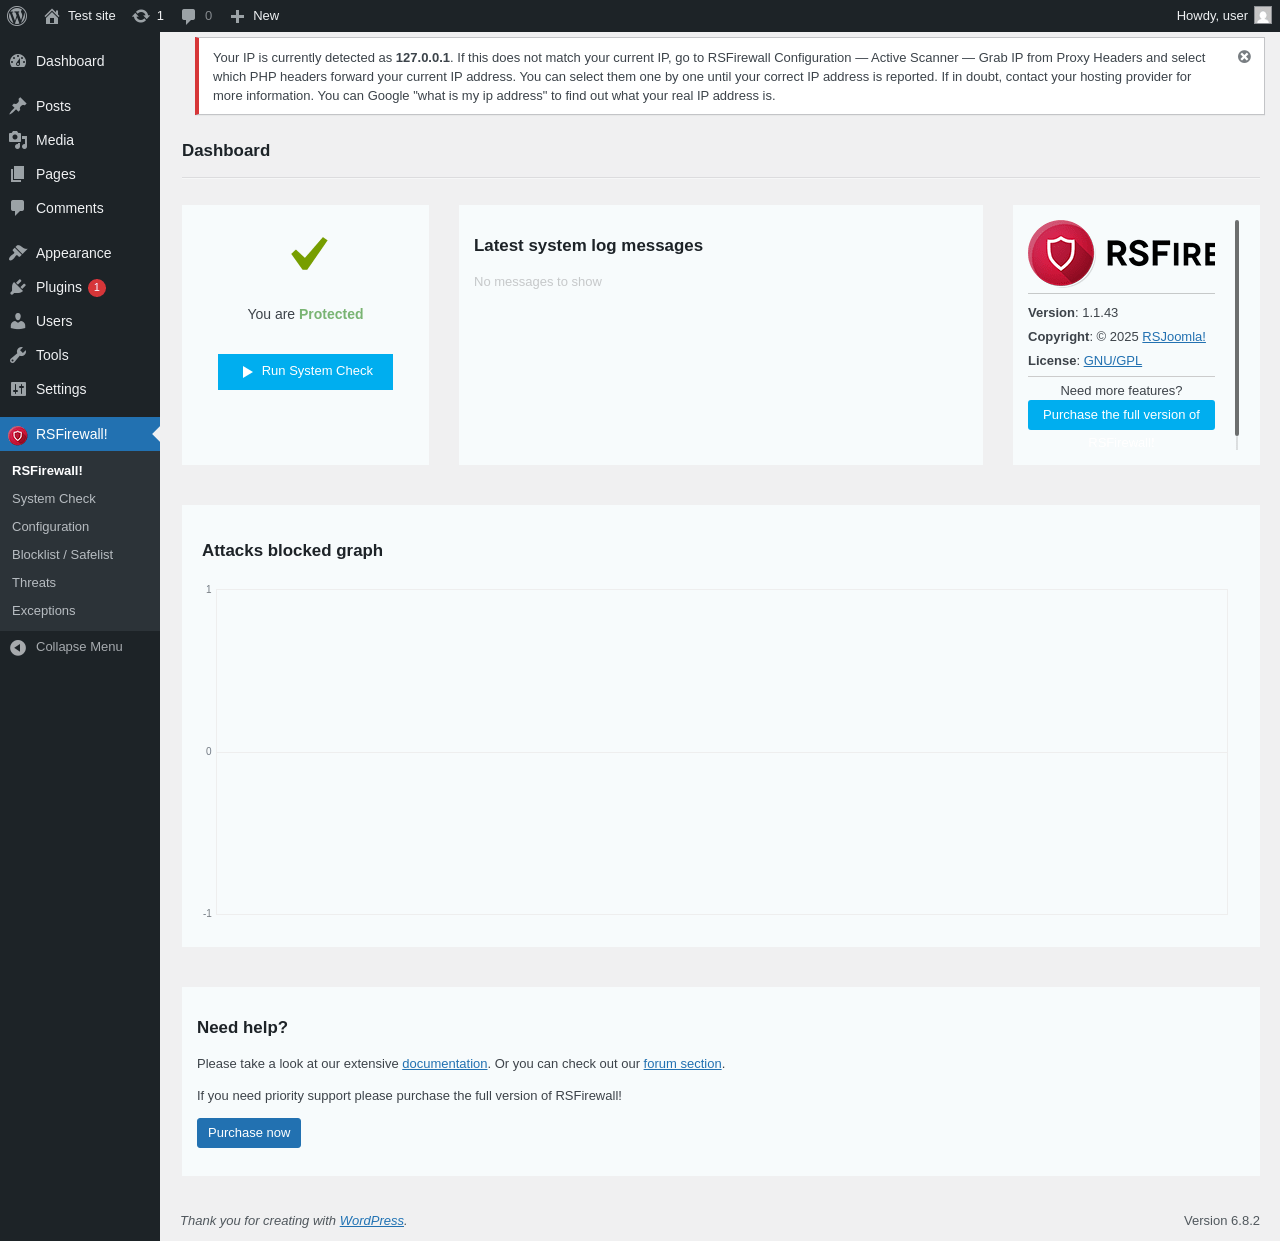The image size is (1280, 1241).
Task: Open Exceptions submenu
Action: [80, 610]
